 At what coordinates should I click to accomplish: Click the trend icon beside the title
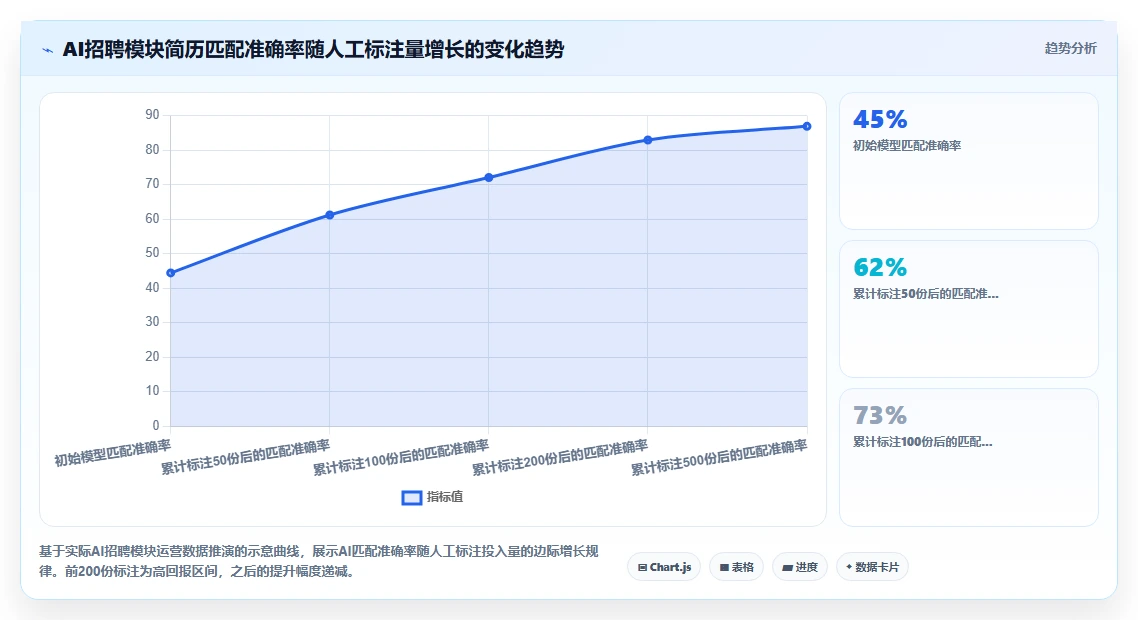pyautogui.click(x=48, y=50)
